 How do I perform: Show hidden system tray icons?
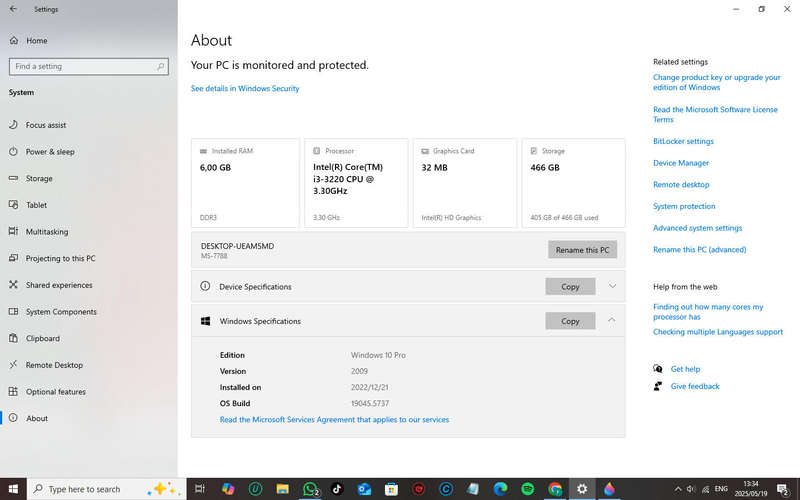click(678, 489)
